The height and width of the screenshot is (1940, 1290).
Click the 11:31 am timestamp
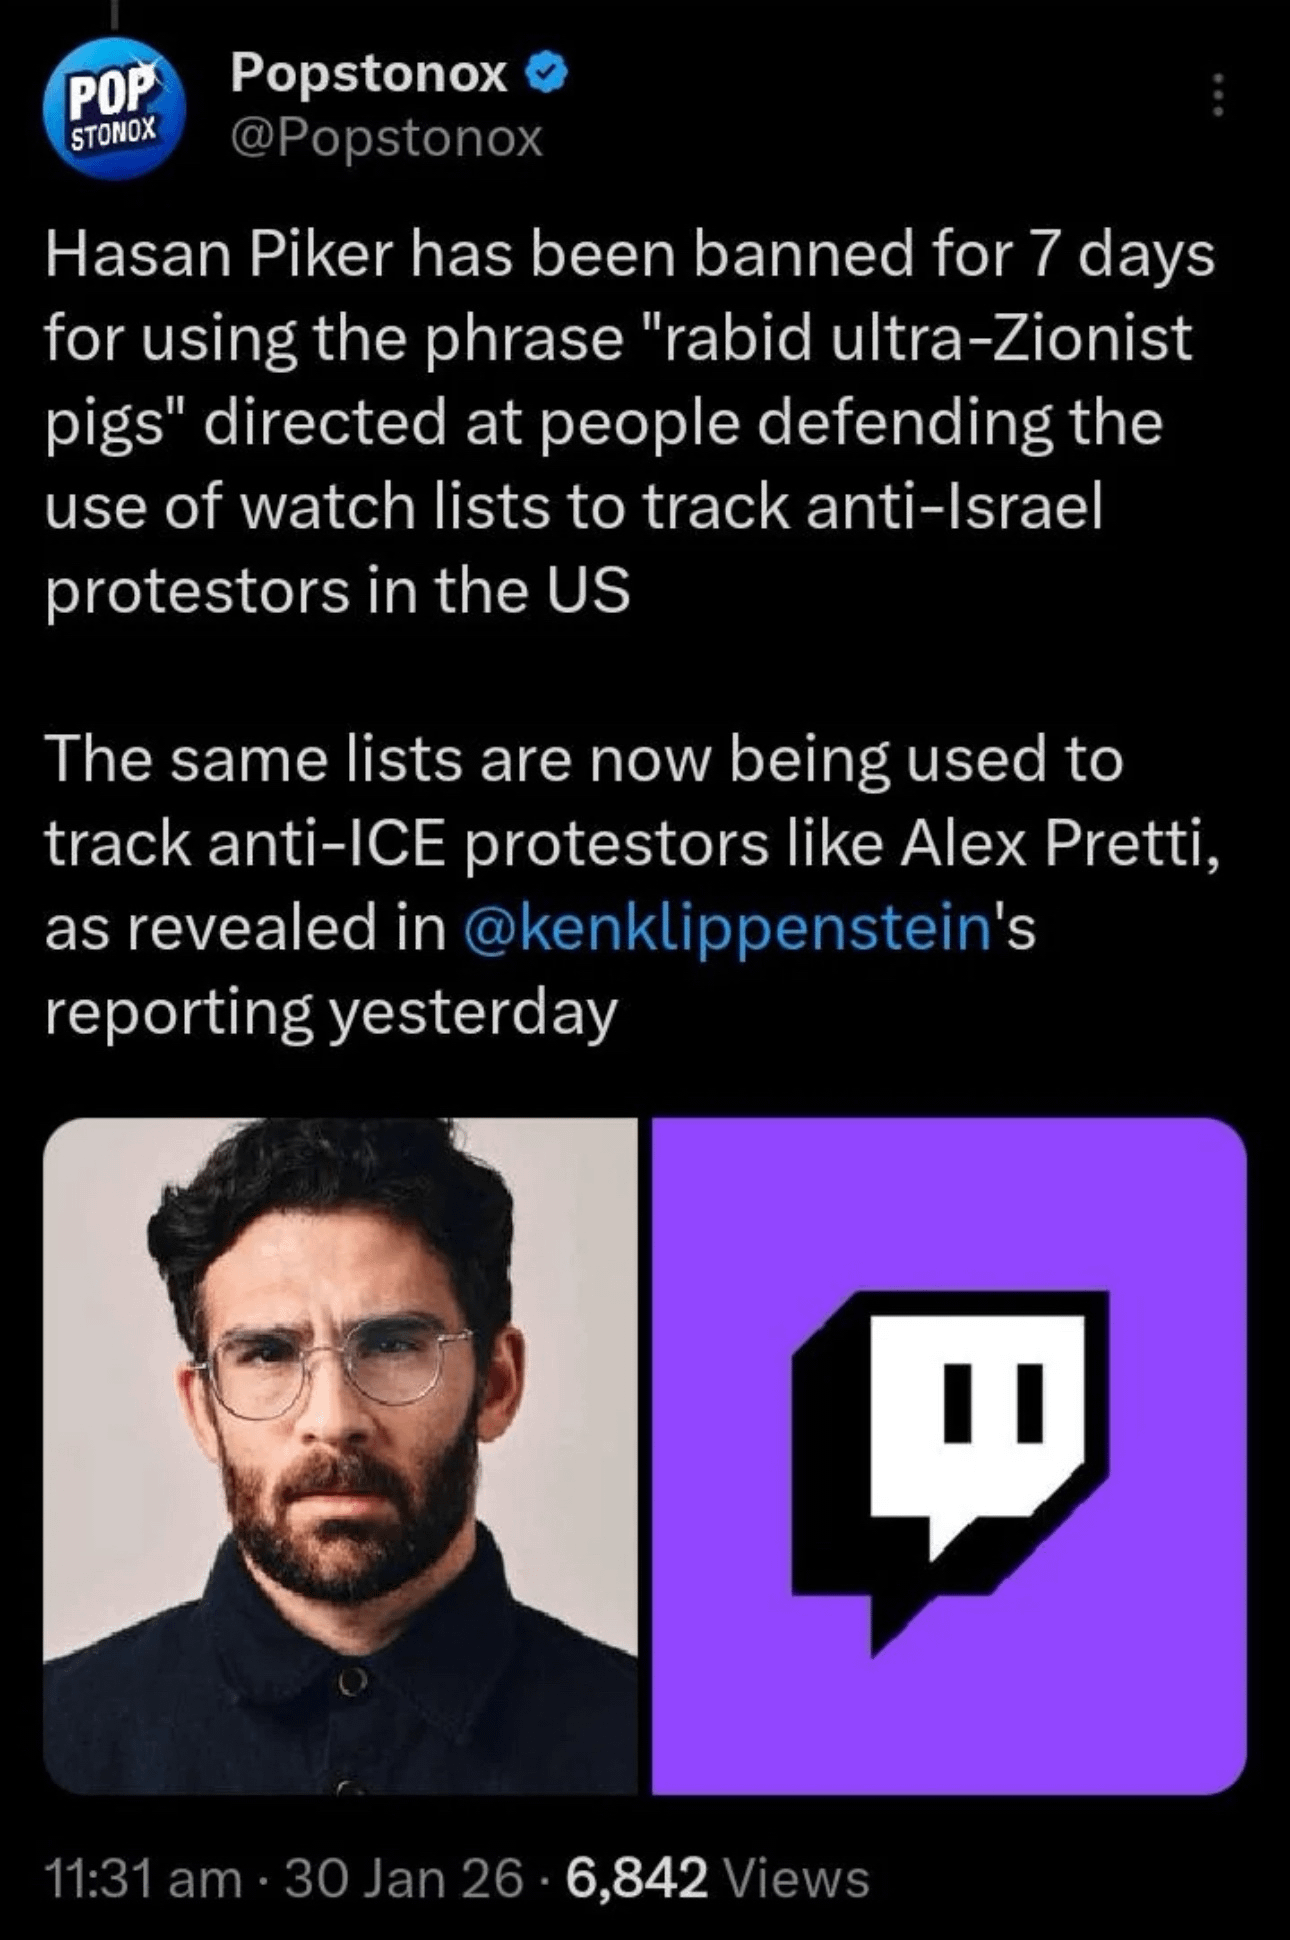[x=143, y=1877]
